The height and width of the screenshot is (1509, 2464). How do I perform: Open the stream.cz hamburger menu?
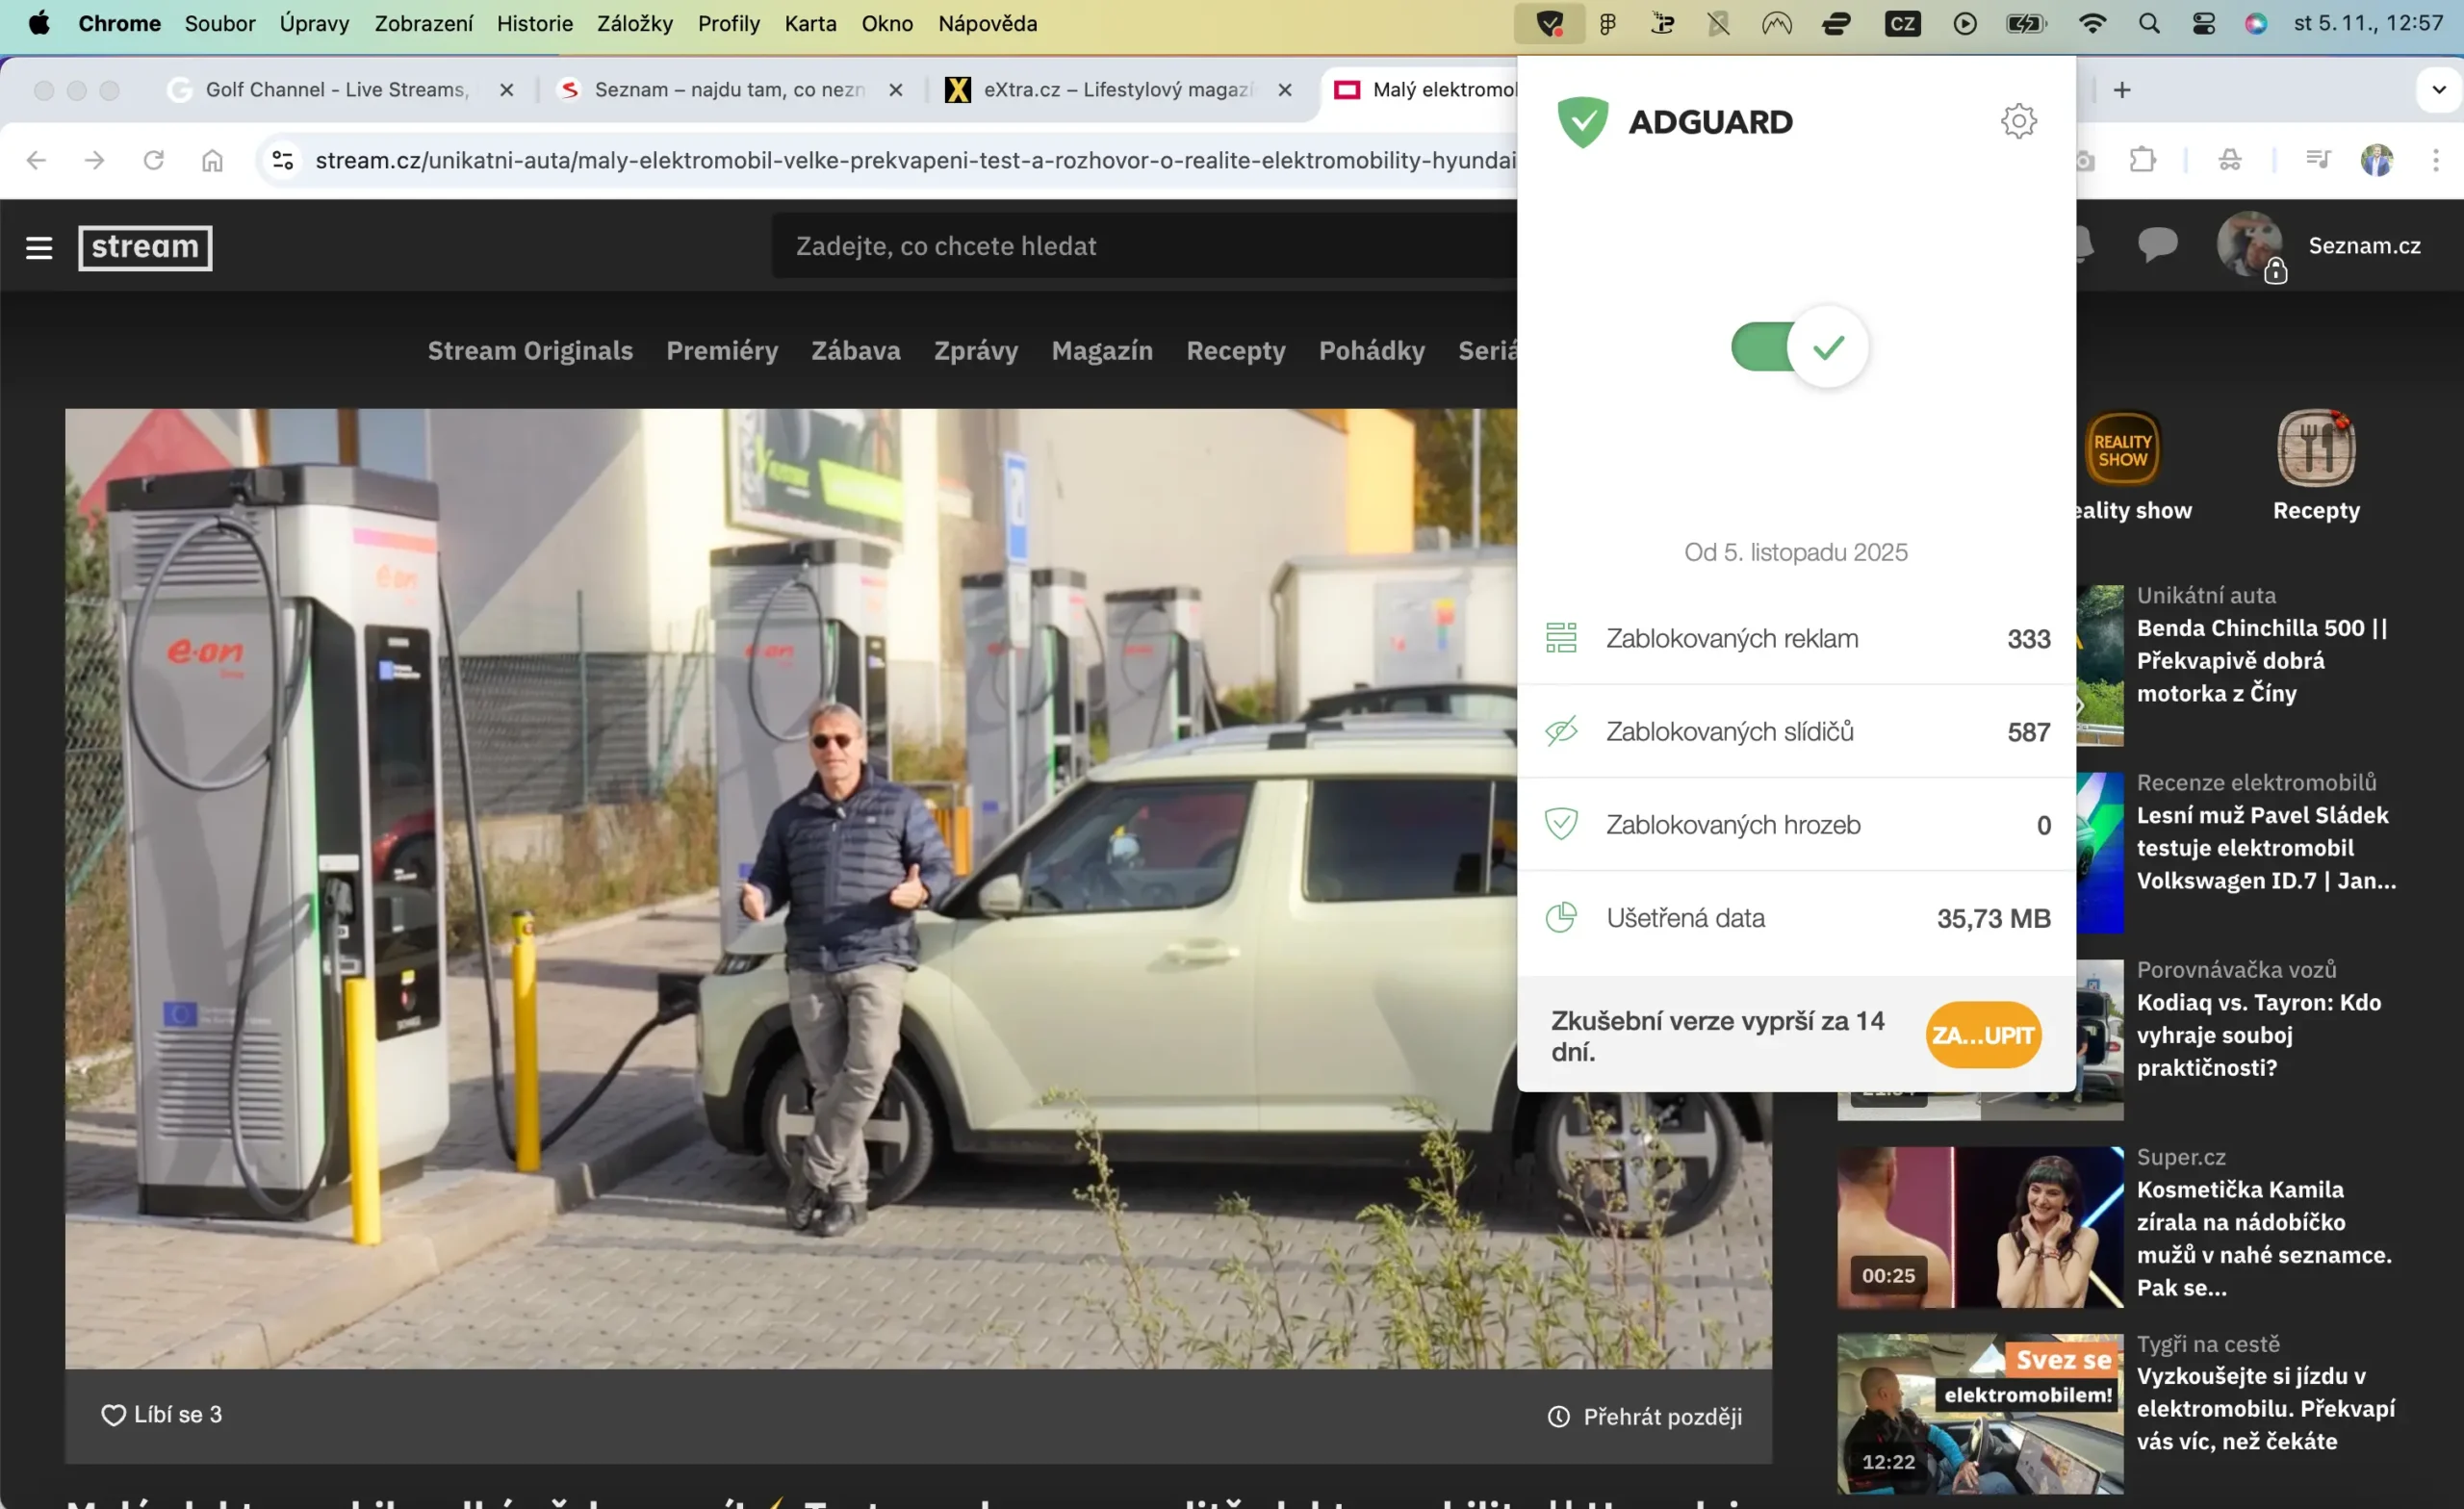point(39,247)
